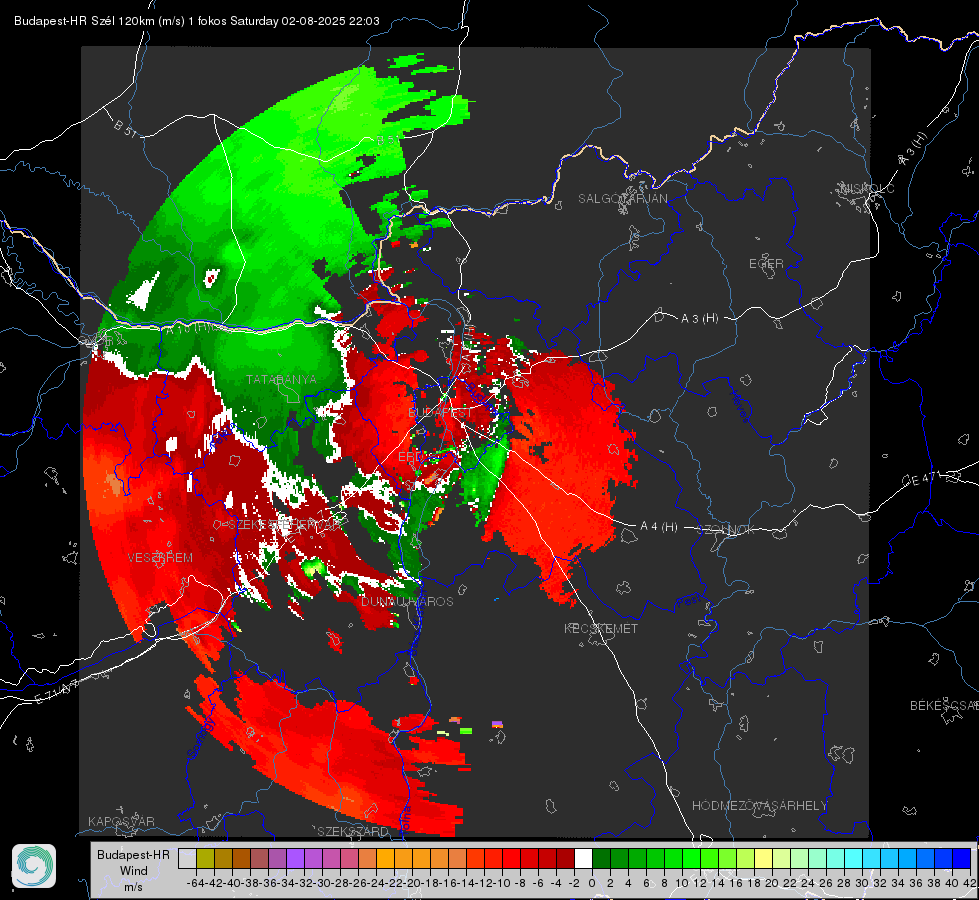Screen dimensions: 979x900
Task: Click the legend value '-64'
Action: (x=196, y=883)
